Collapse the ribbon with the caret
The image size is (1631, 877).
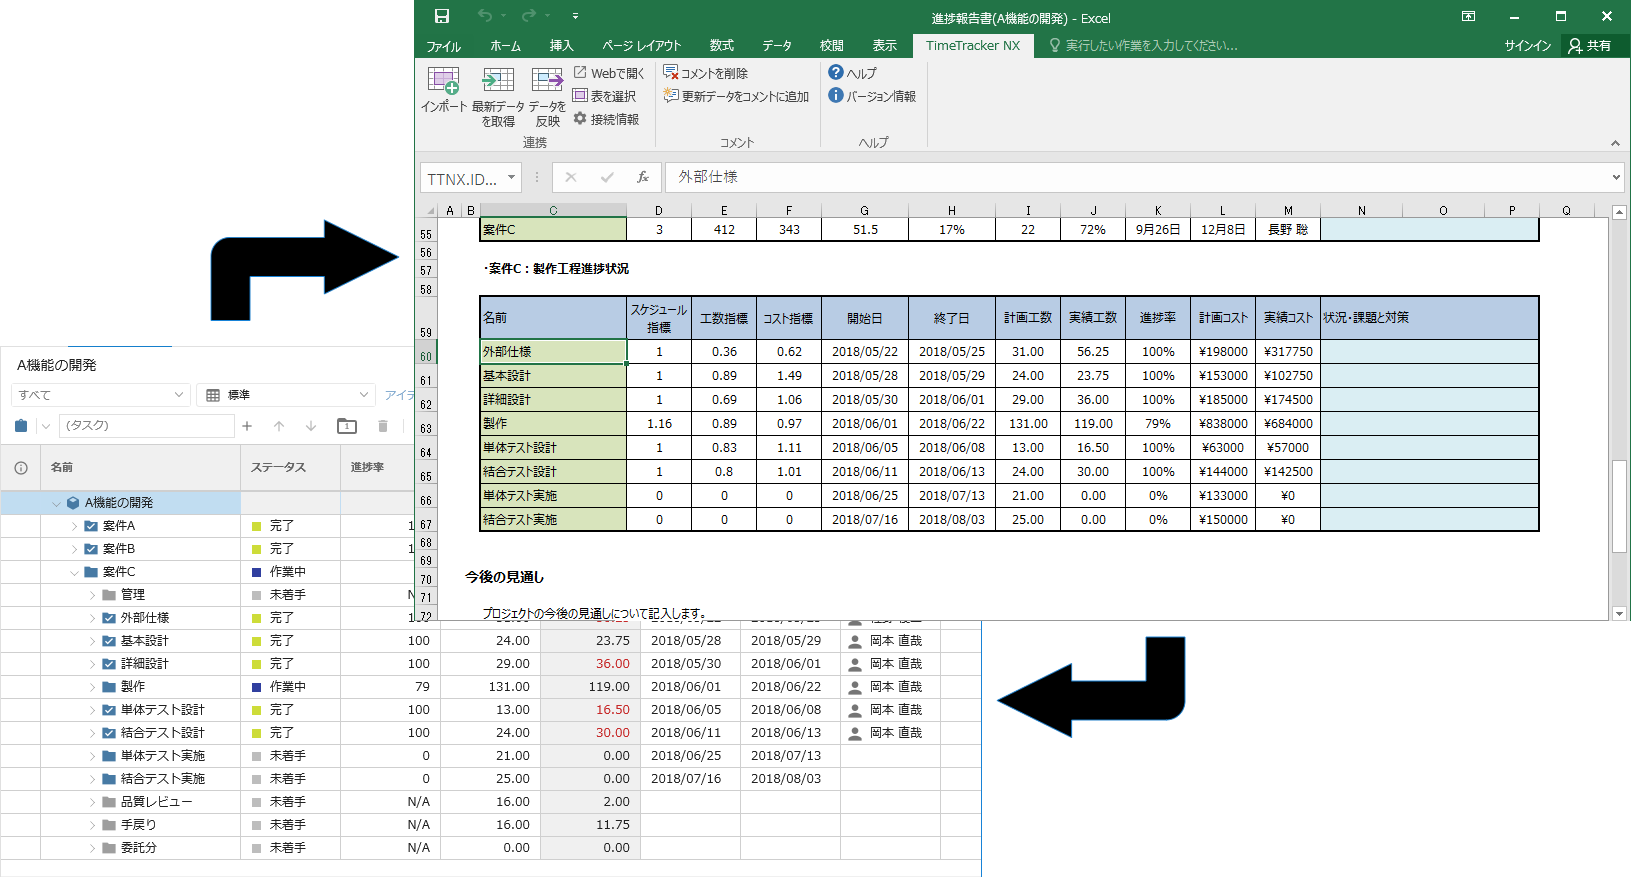[1615, 143]
